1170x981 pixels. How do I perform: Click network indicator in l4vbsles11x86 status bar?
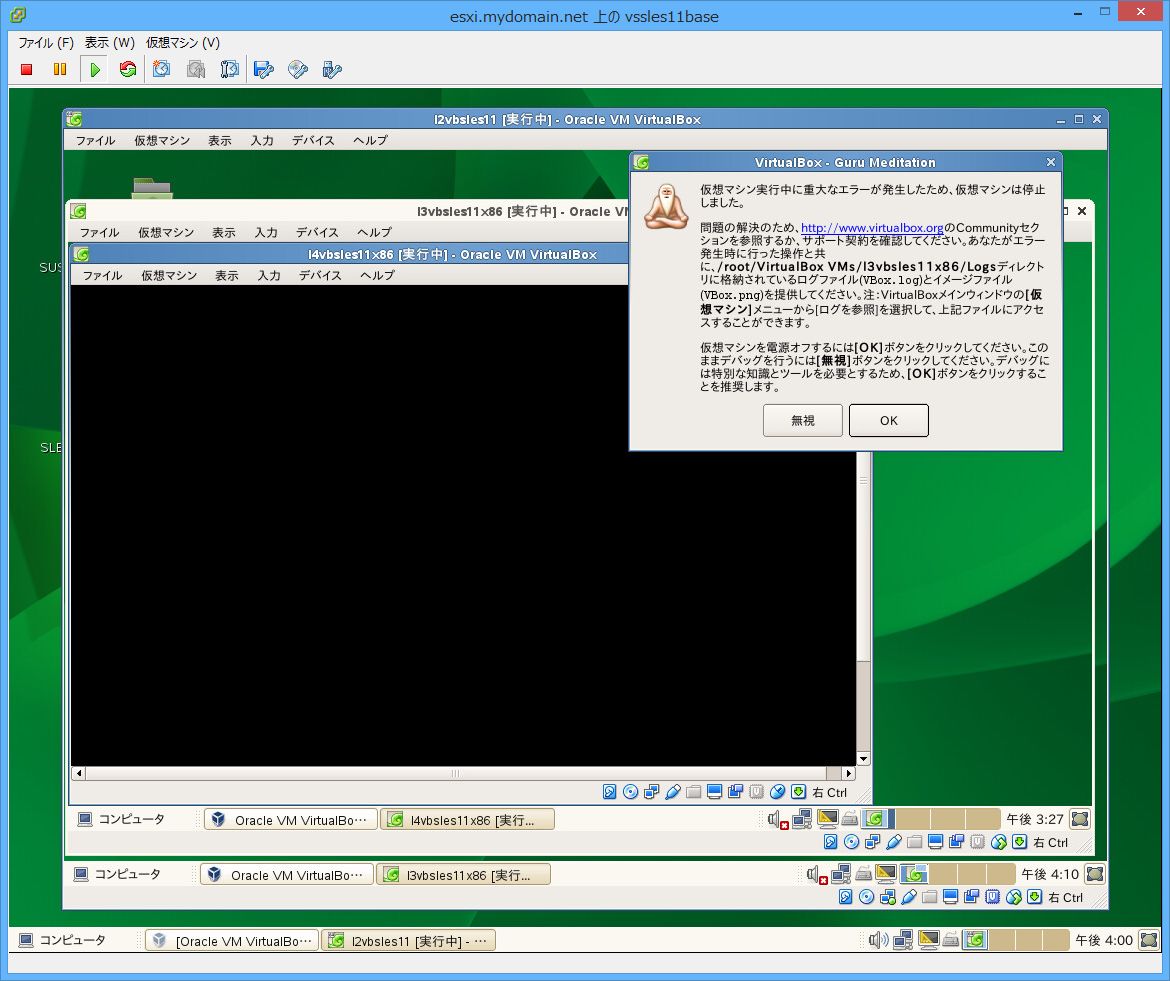pyautogui.click(x=651, y=792)
